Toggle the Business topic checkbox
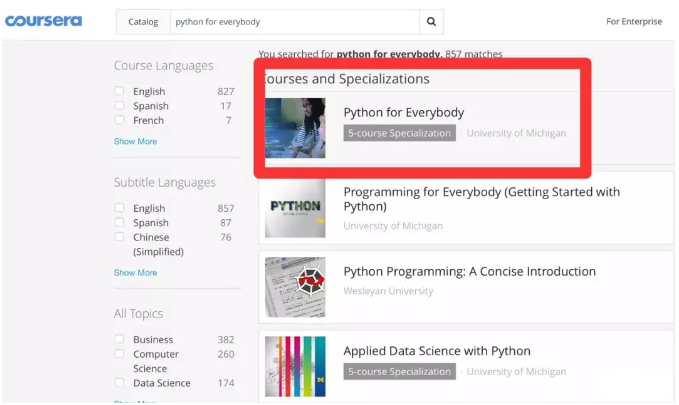Viewport: 679px width, 405px height. pos(120,340)
